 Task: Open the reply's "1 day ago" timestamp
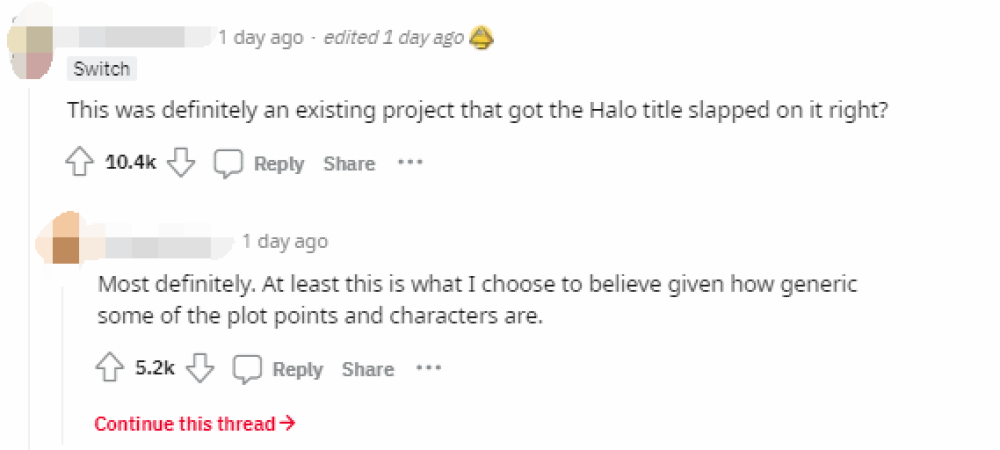(284, 241)
